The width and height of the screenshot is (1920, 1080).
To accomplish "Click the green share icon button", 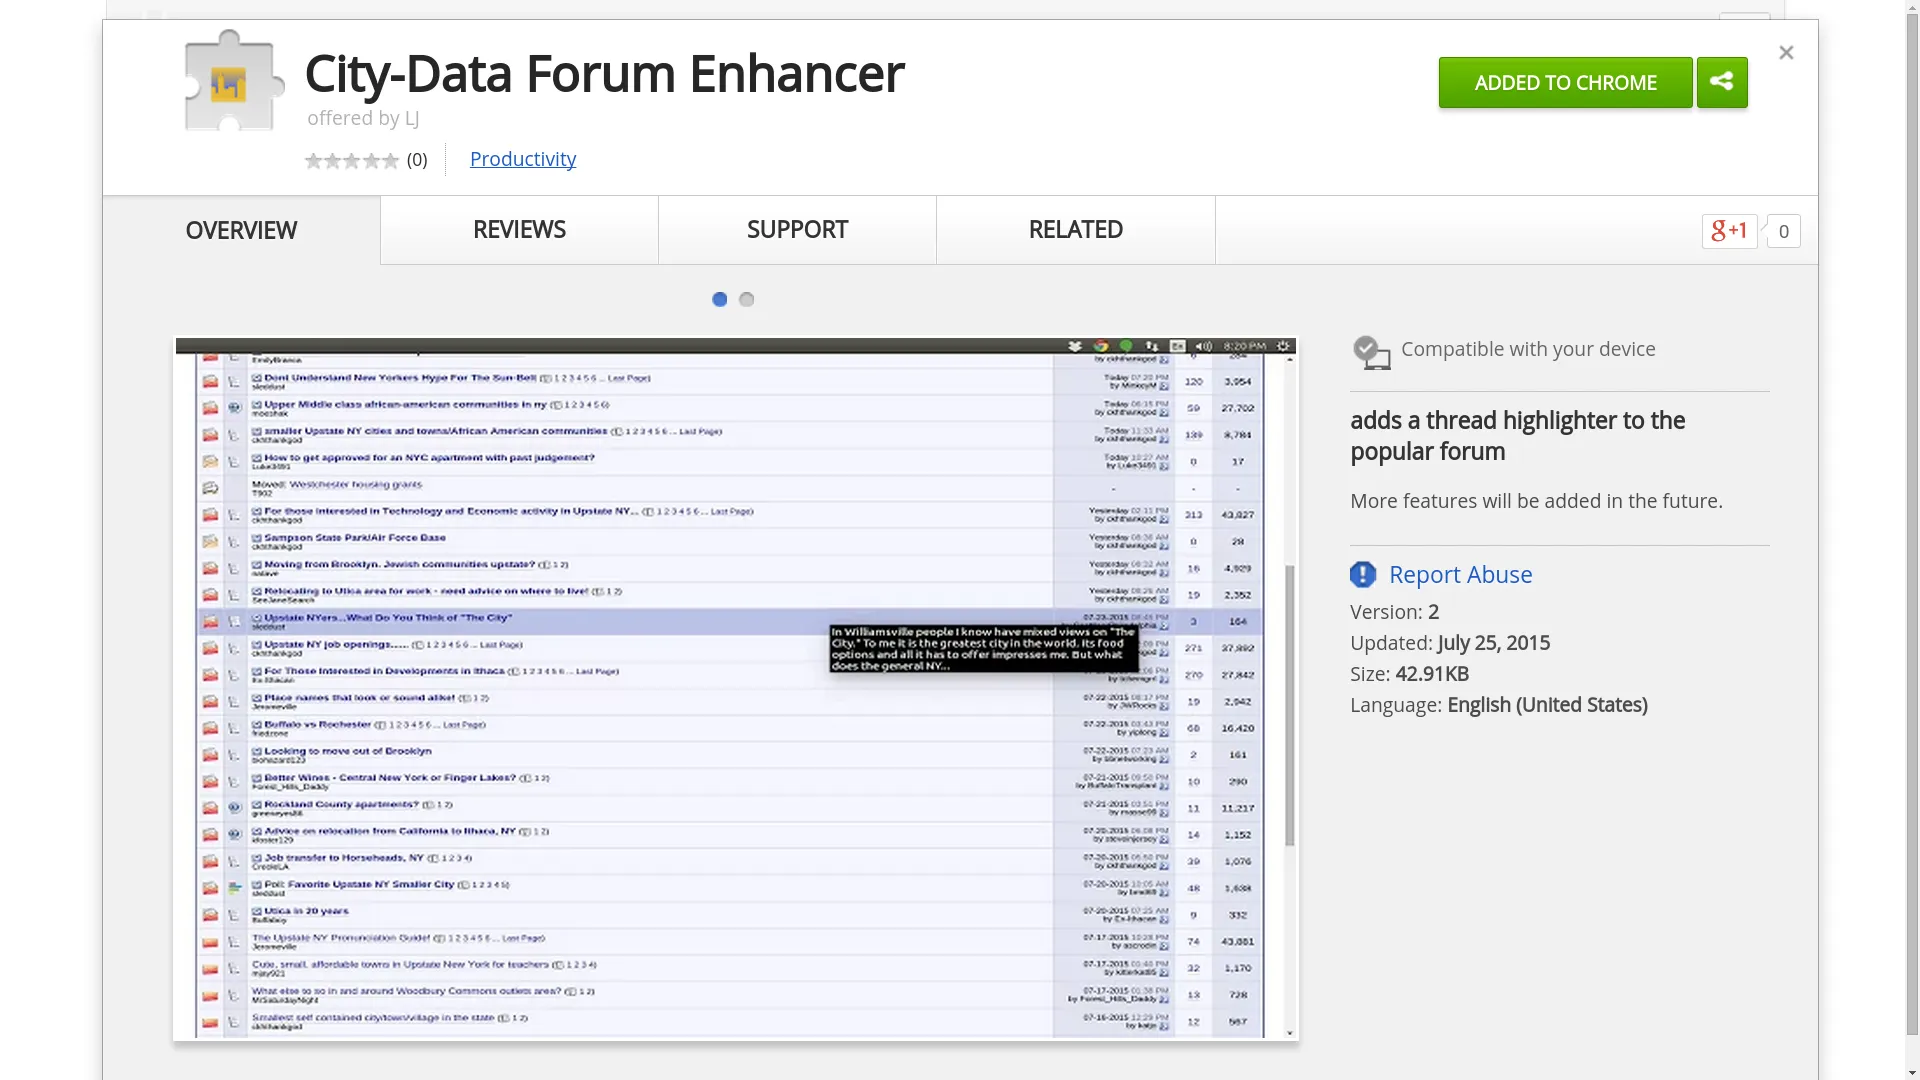I will click(1721, 82).
